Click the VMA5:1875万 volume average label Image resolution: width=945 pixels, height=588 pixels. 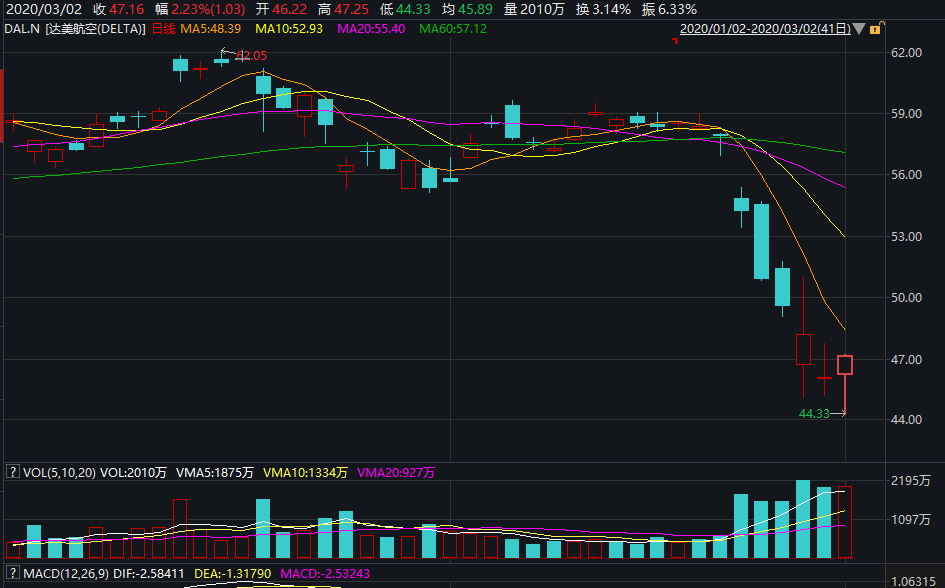tap(215, 472)
